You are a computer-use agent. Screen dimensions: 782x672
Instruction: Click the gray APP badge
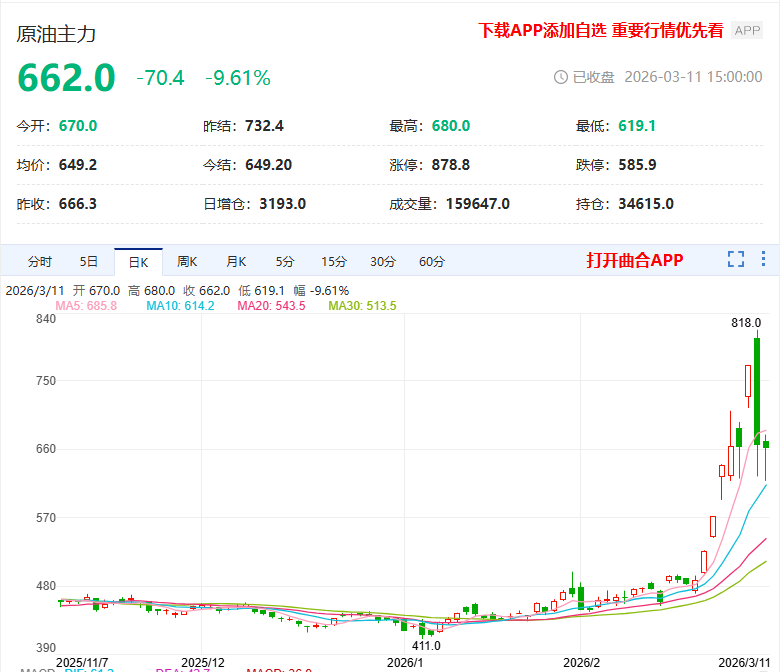[x=747, y=31]
